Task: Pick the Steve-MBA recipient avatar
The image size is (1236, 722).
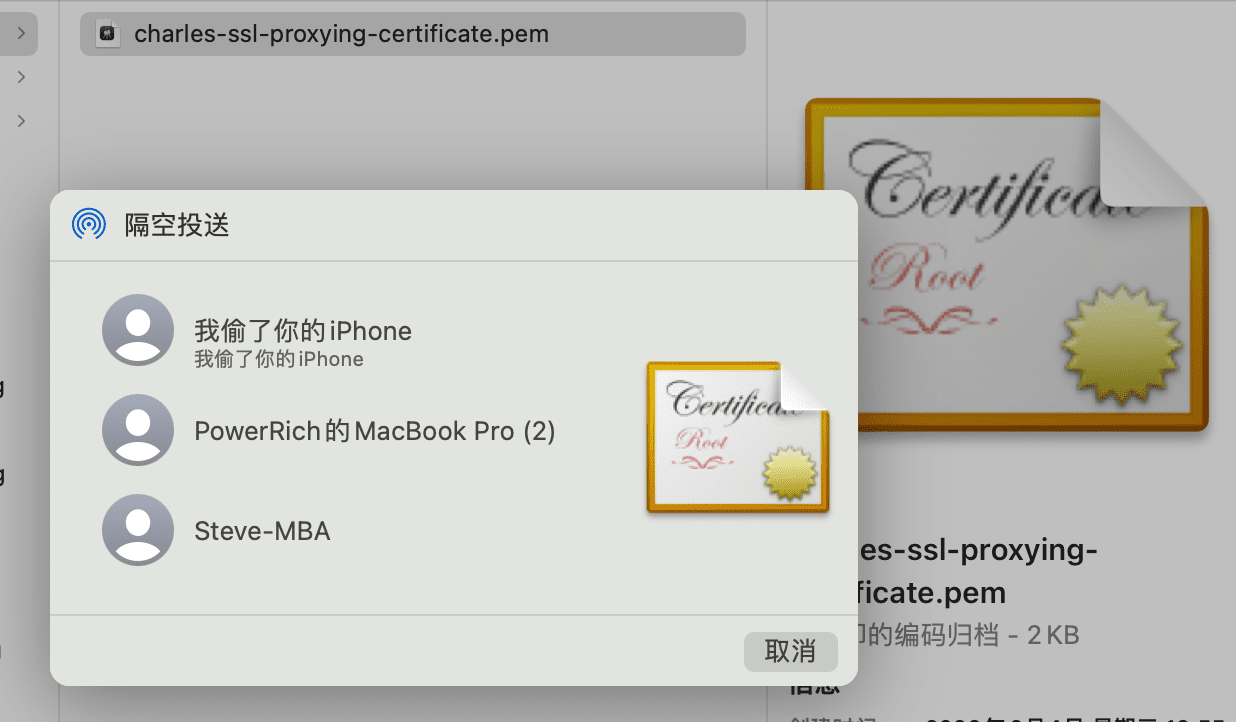Action: (x=138, y=530)
